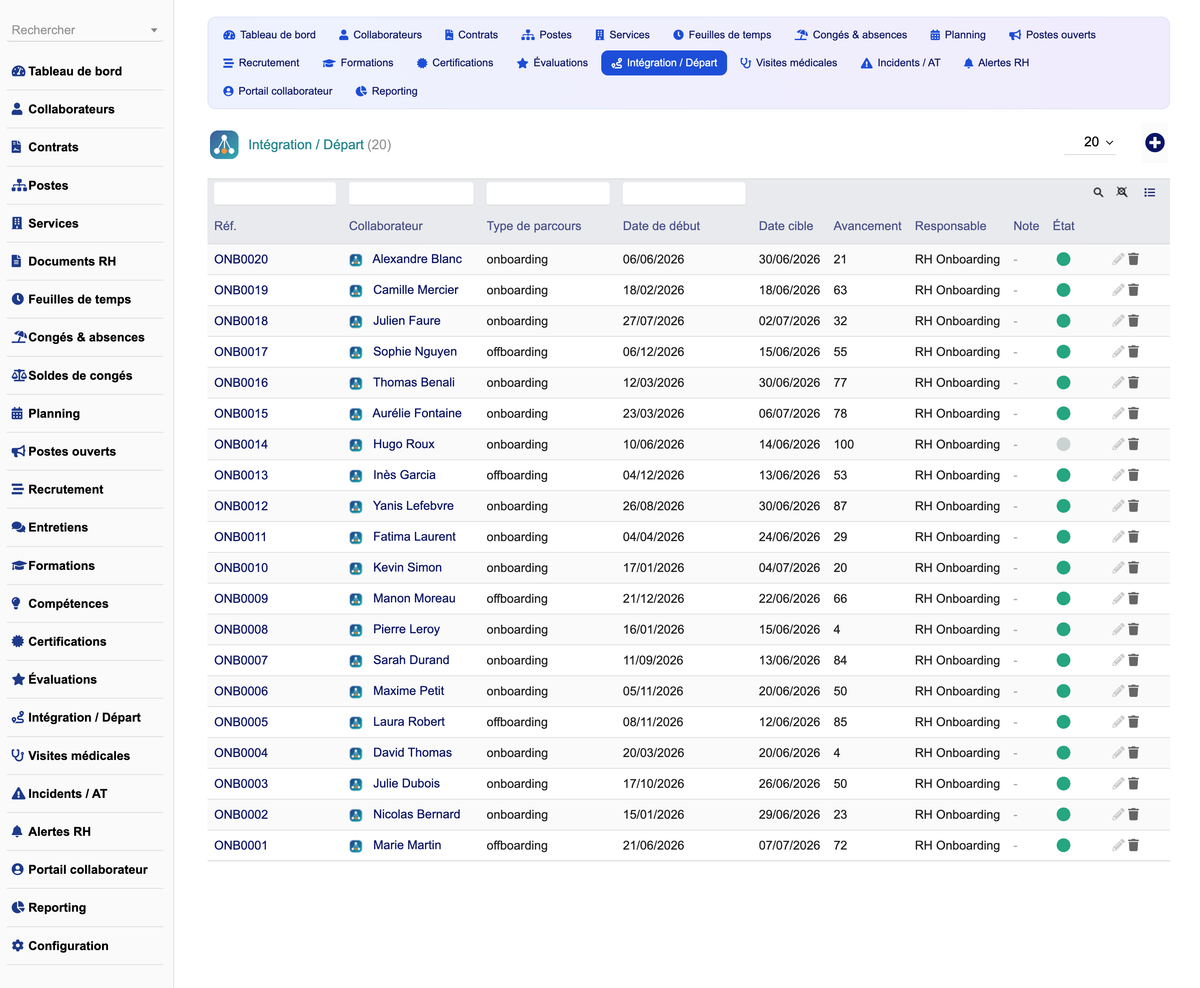This screenshot has width=1200, height=988.
Task: Edit record ONB0014 Hugo Roux
Action: [x=1118, y=444]
